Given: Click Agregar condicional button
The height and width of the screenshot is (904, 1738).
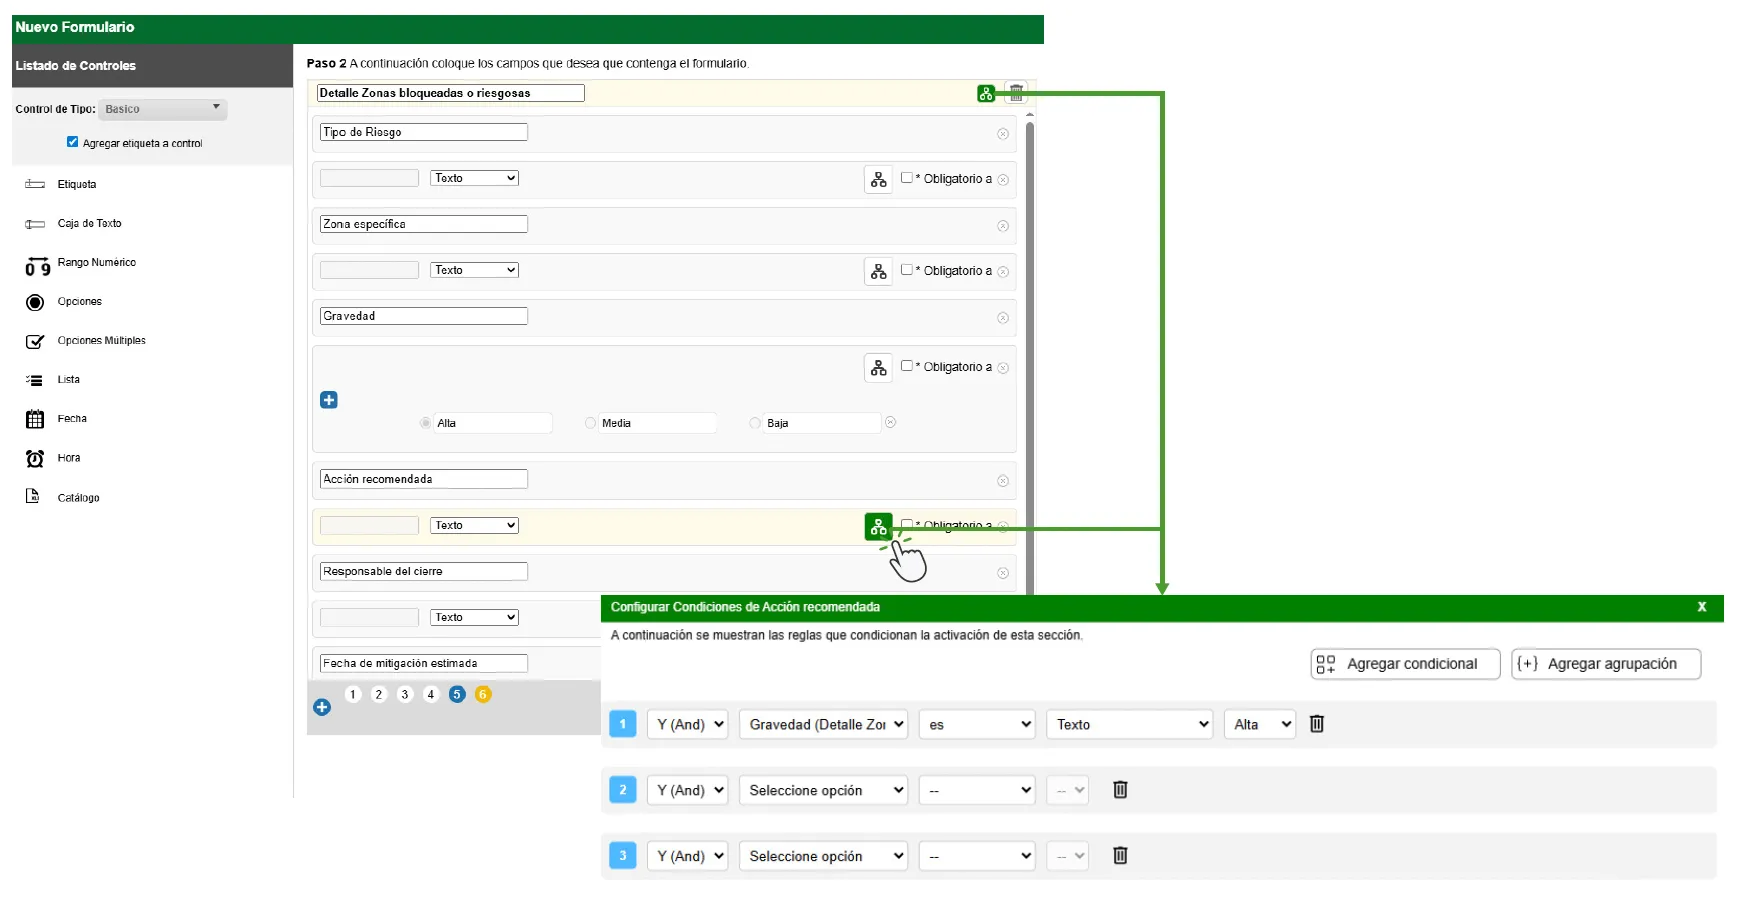Looking at the screenshot, I should (1405, 664).
